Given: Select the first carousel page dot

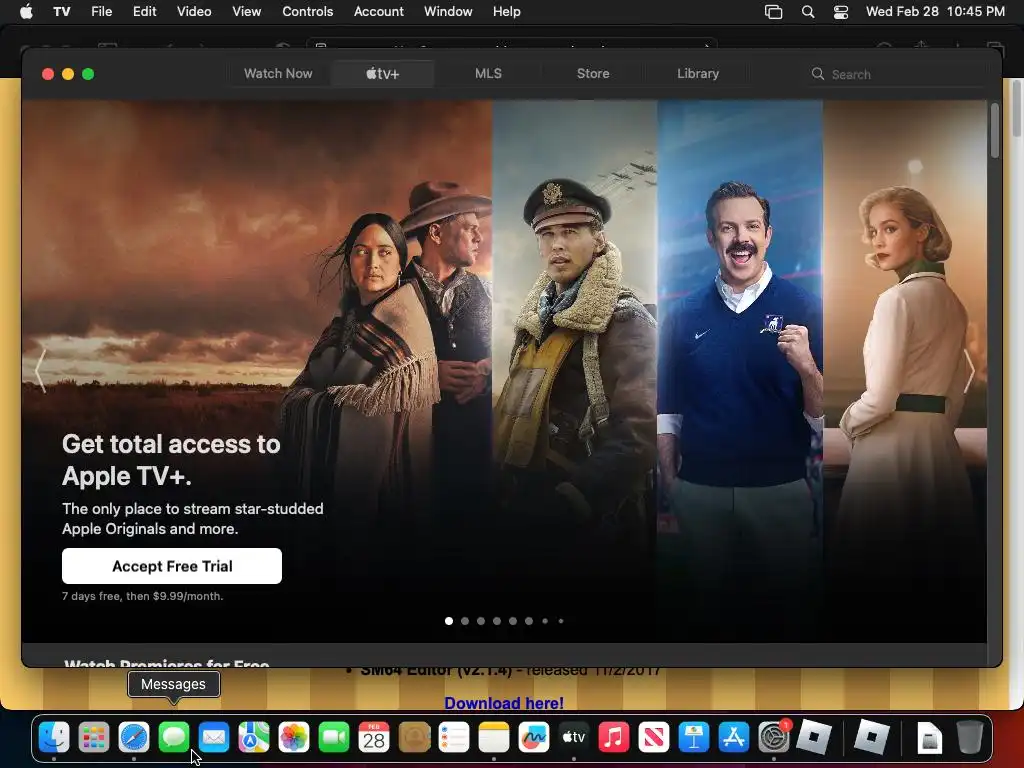Looking at the screenshot, I should [x=449, y=621].
